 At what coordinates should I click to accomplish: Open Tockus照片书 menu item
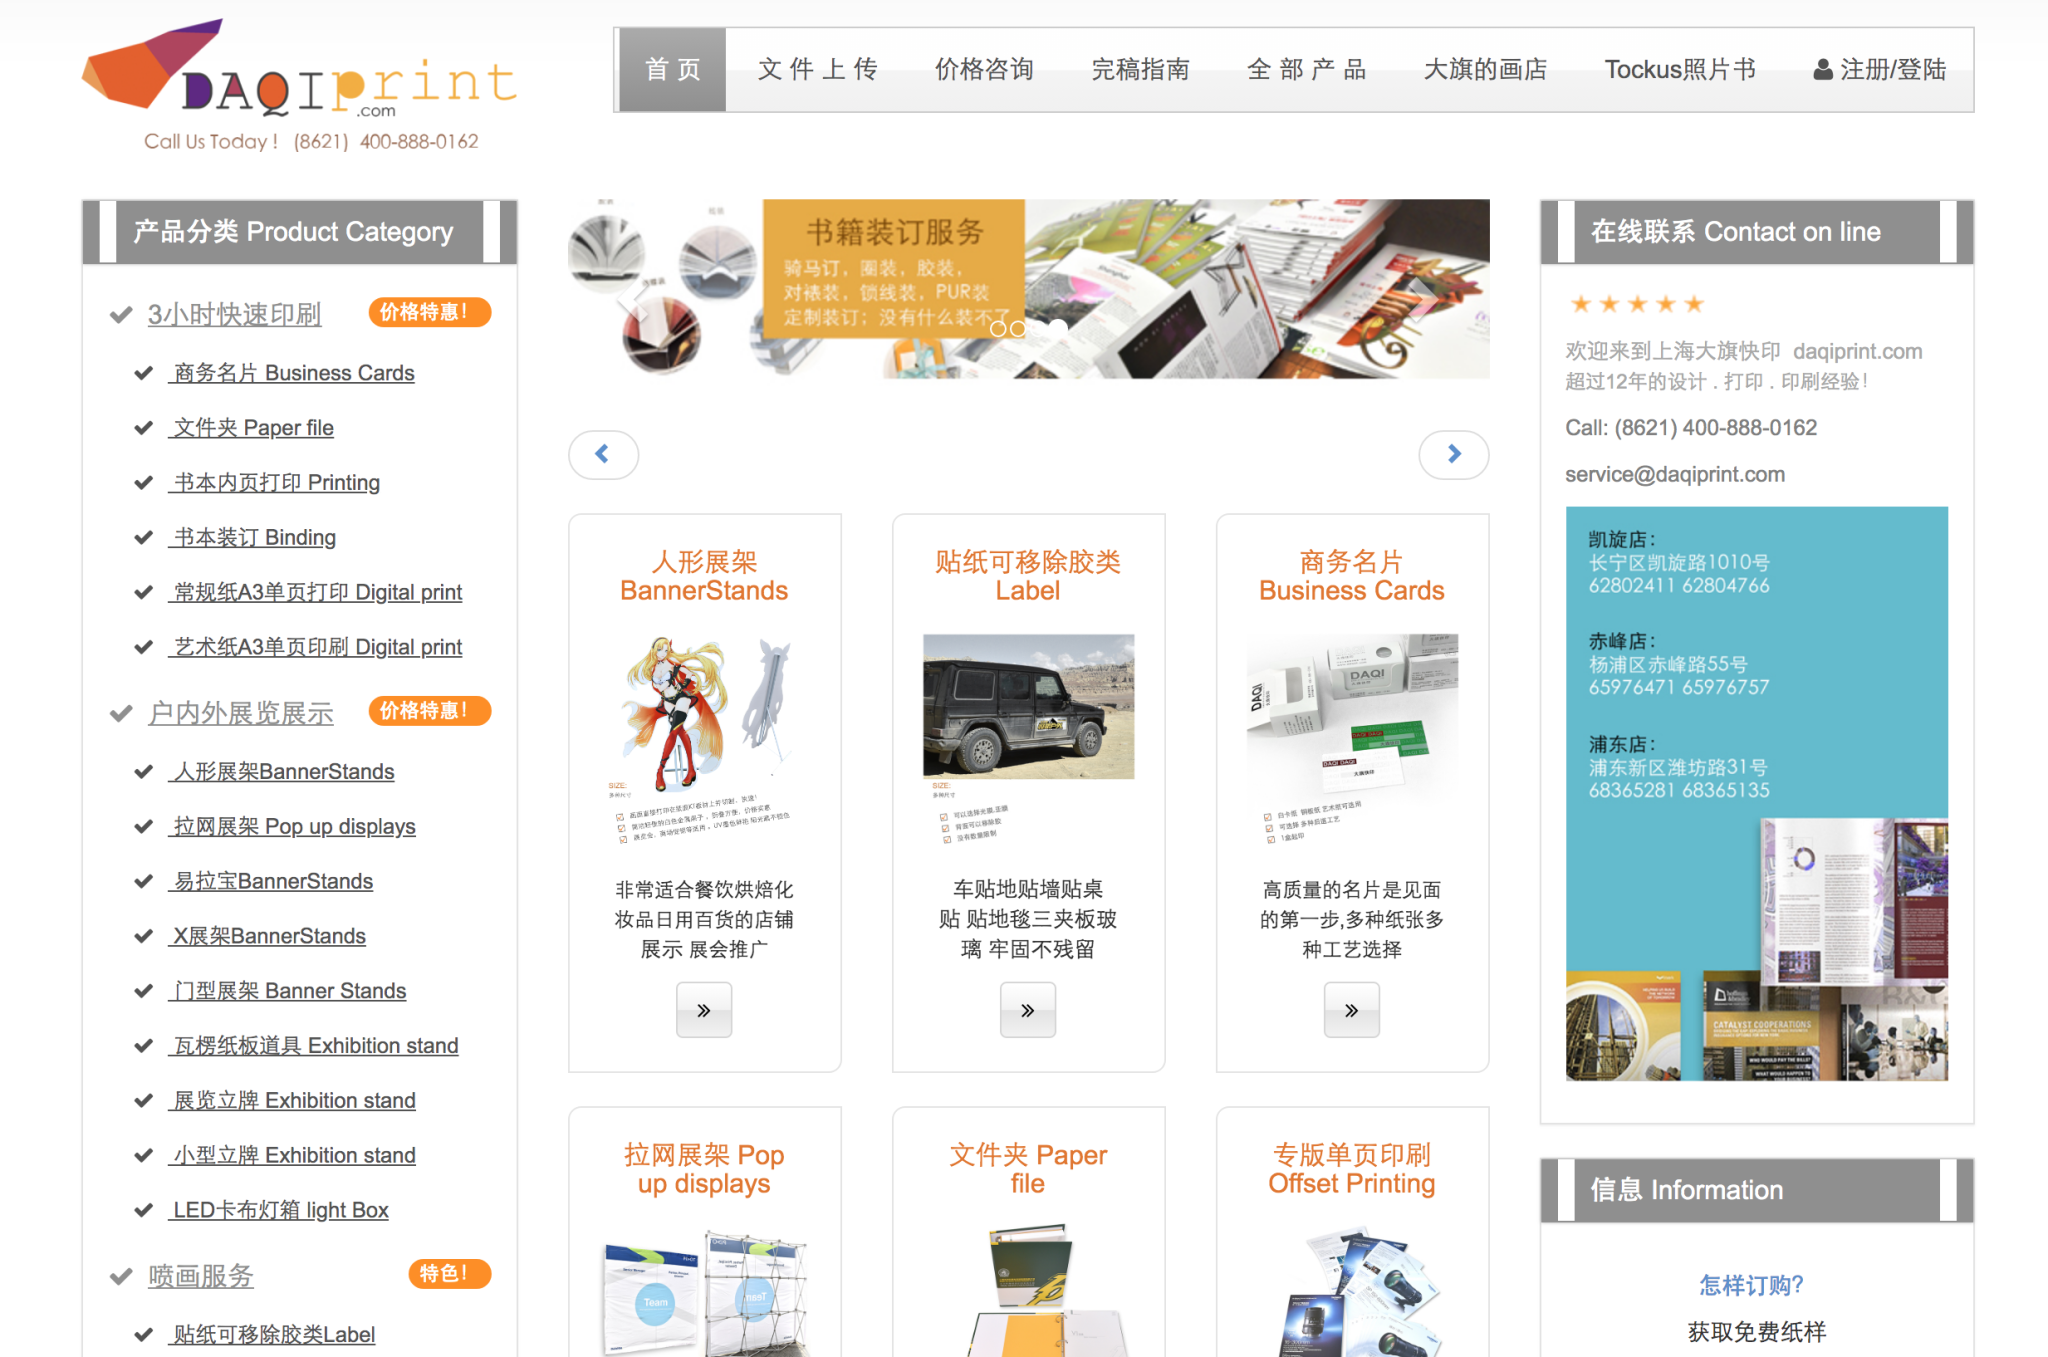pos(1680,69)
